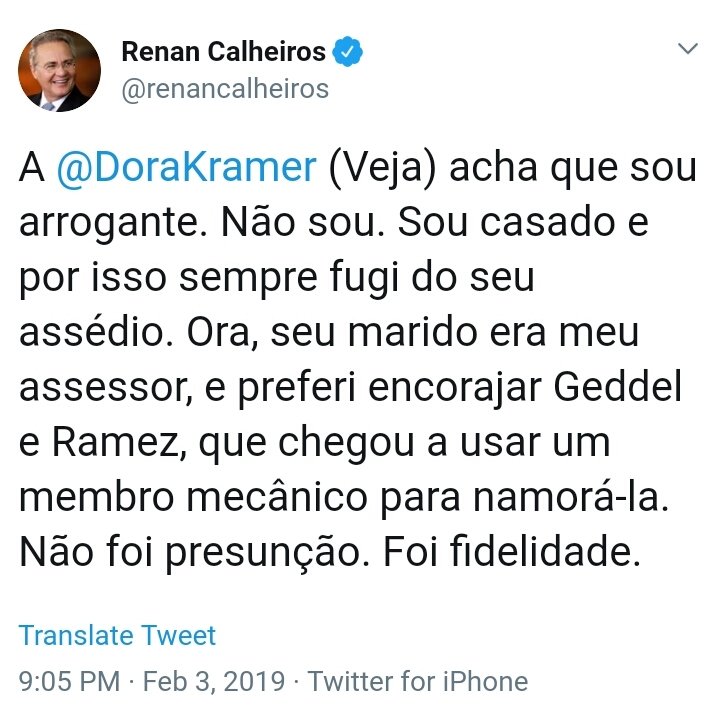
Task: Open the @renancalheiros handle
Action: (x=225, y=89)
